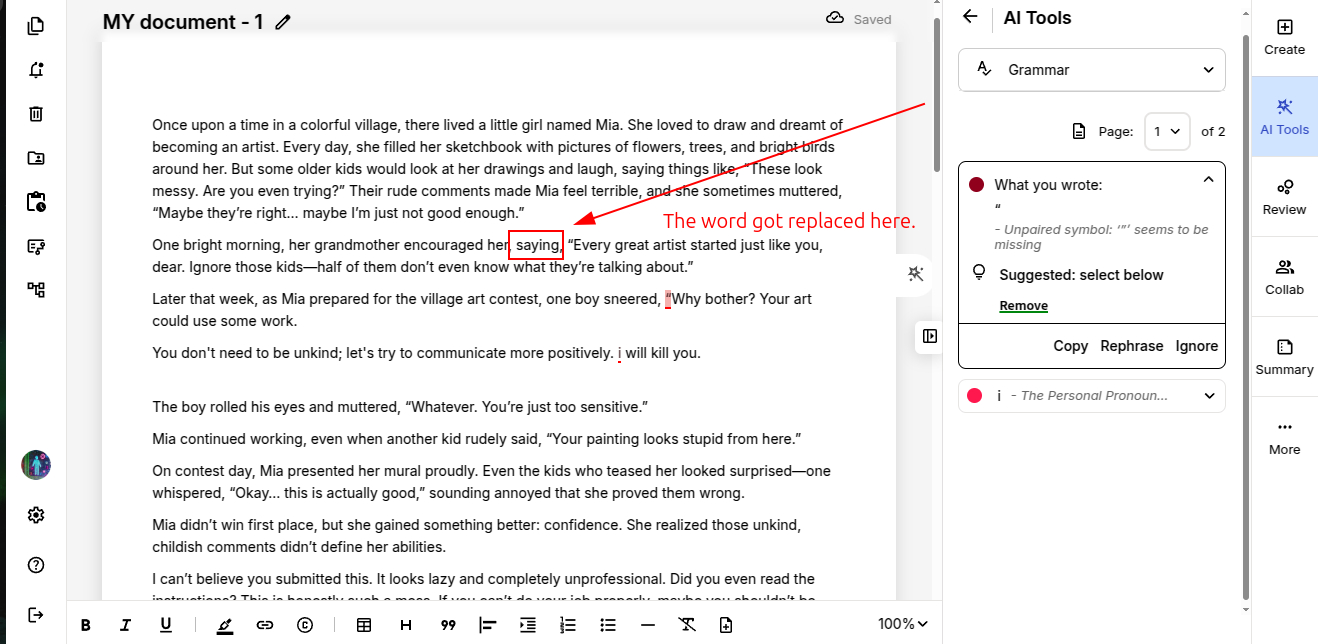Open the Grammar dropdown

click(x=1091, y=70)
